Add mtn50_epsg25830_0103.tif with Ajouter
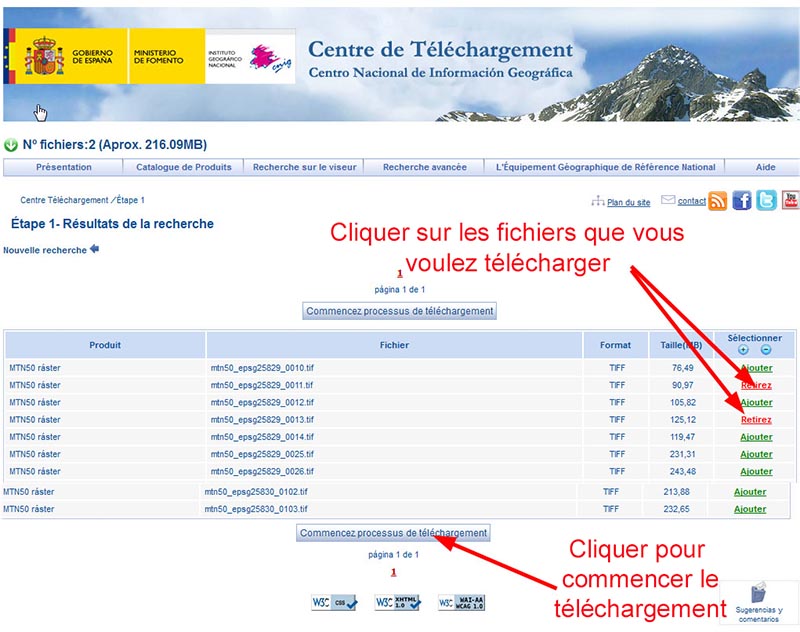800x632 pixels. [x=750, y=509]
